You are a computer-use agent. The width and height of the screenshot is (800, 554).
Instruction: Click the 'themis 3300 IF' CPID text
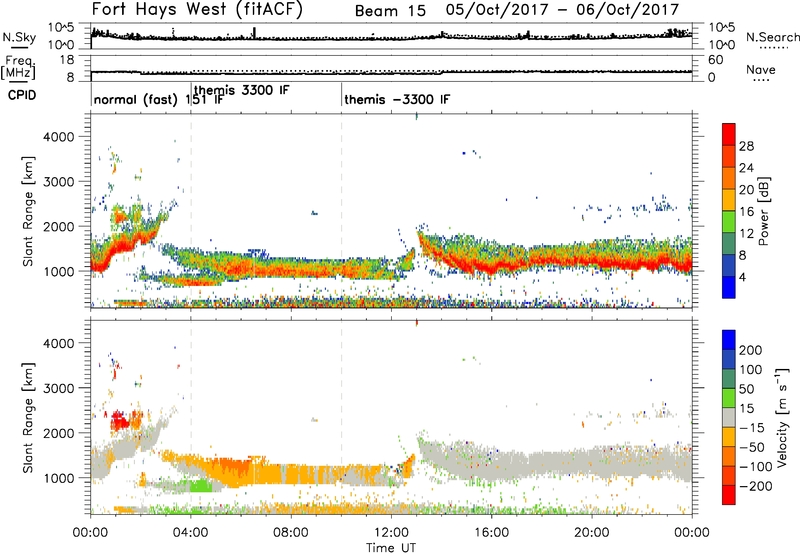click(x=242, y=90)
